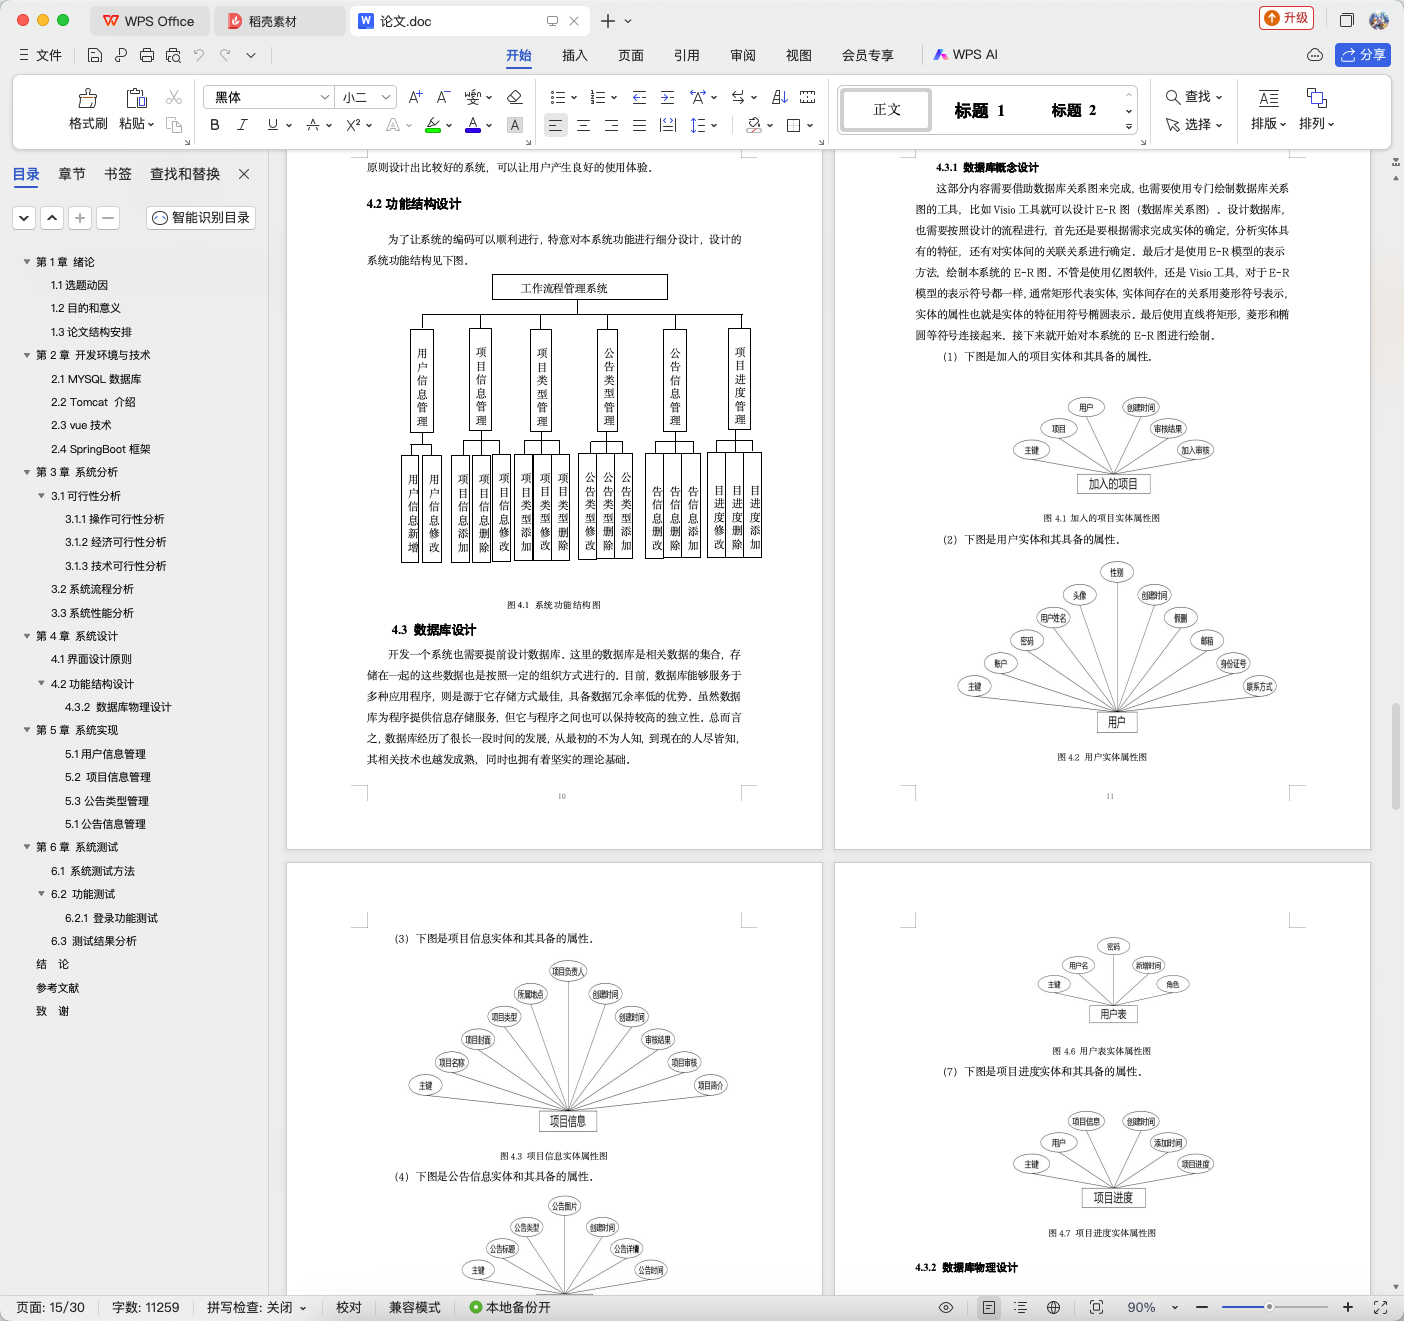
Task: Switch to the 插入 ribbon tab
Action: 575,55
